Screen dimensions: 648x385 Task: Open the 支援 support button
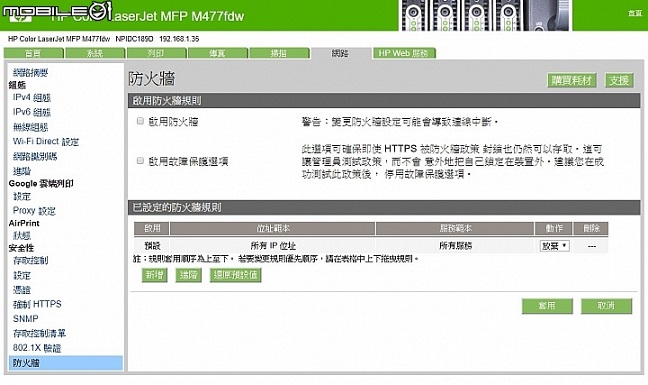click(619, 80)
